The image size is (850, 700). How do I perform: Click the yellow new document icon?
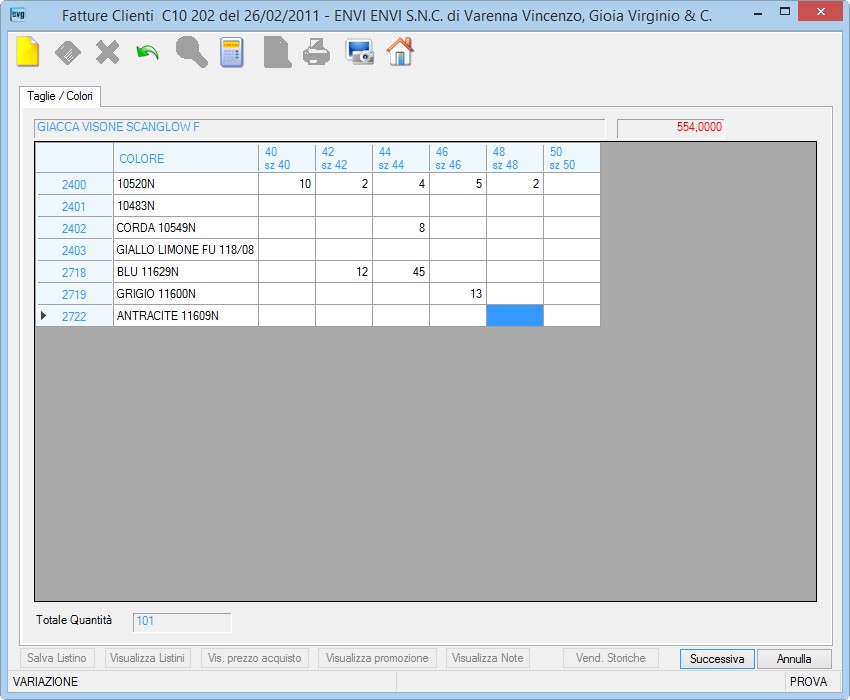point(28,52)
